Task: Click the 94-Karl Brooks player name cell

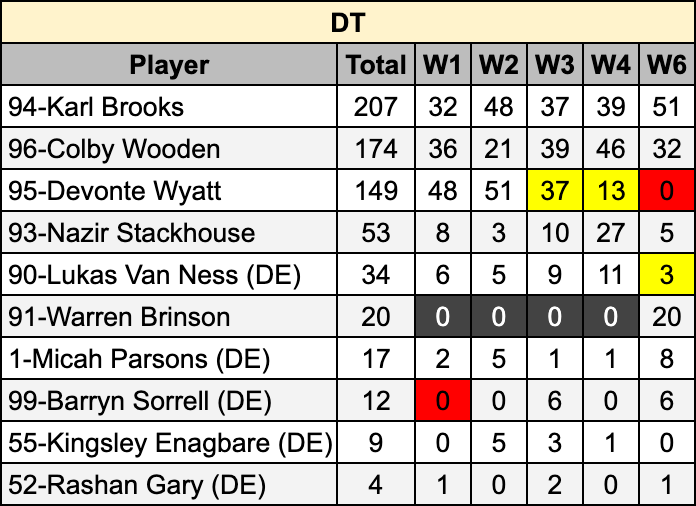Action: (x=170, y=107)
